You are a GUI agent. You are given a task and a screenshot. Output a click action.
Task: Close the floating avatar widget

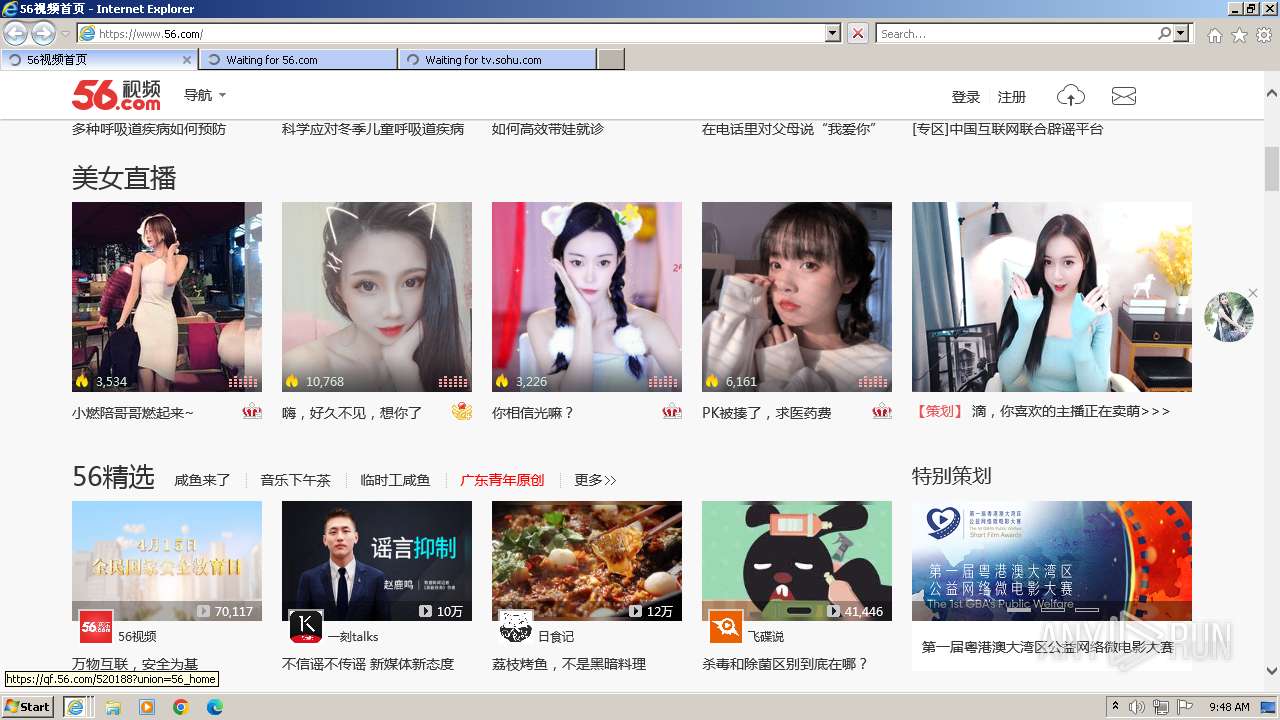[x=1251, y=295]
